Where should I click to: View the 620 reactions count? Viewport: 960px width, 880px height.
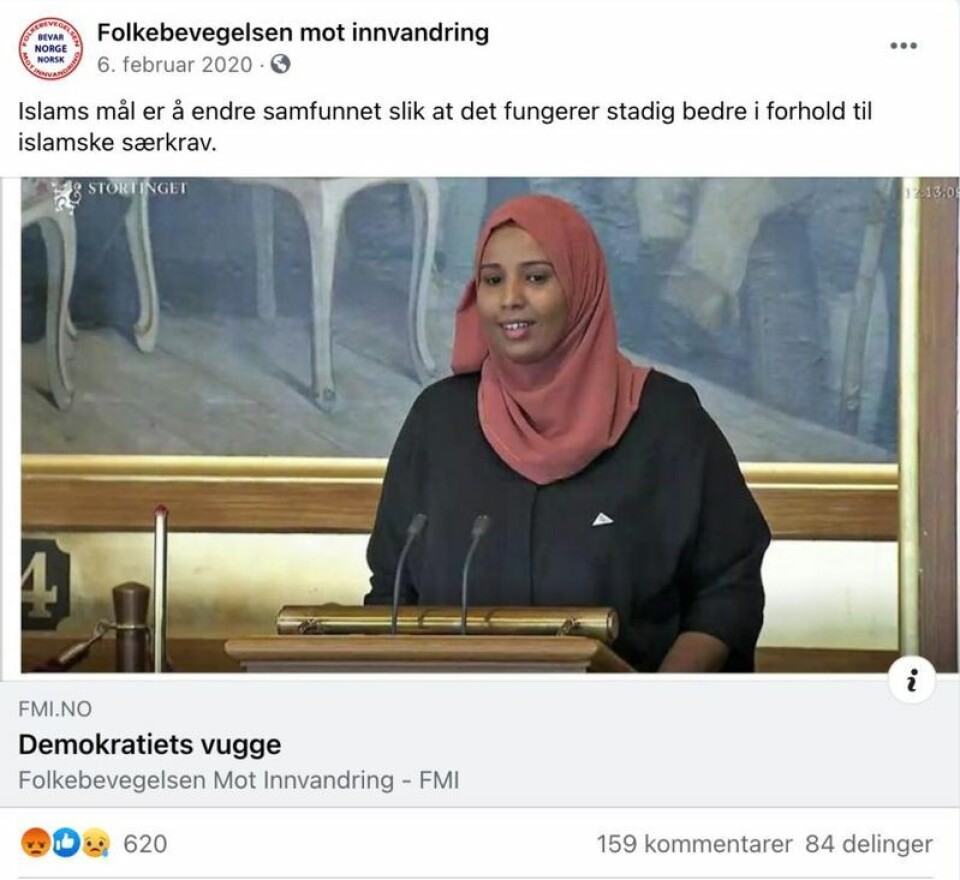(x=145, y=844)
